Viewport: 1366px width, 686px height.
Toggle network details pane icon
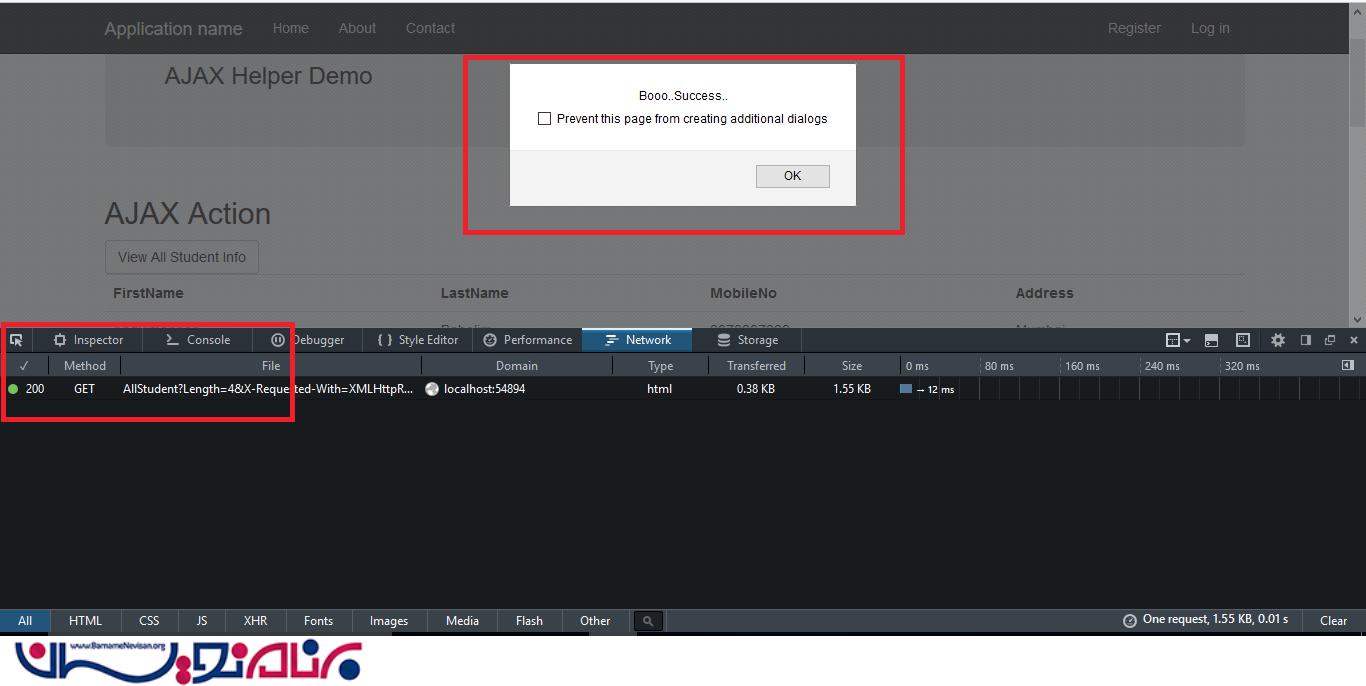click(x=1348, y=365)
